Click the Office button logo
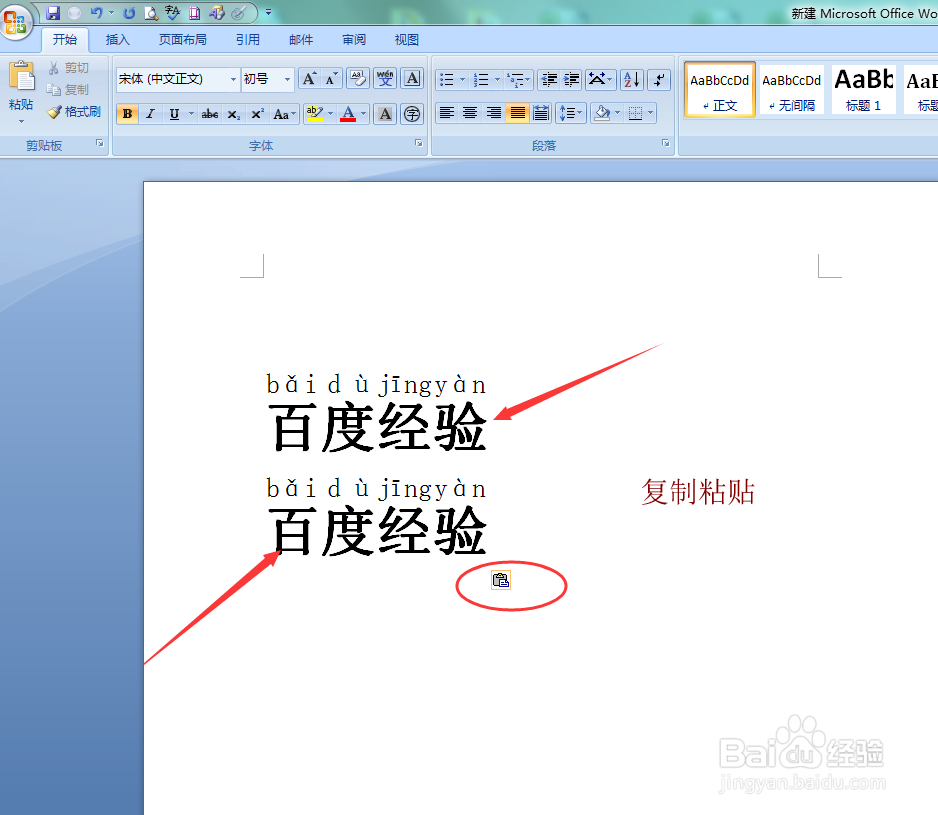This screenshot has width=938, height=815. pyautogui.click(x=15, y=21)
